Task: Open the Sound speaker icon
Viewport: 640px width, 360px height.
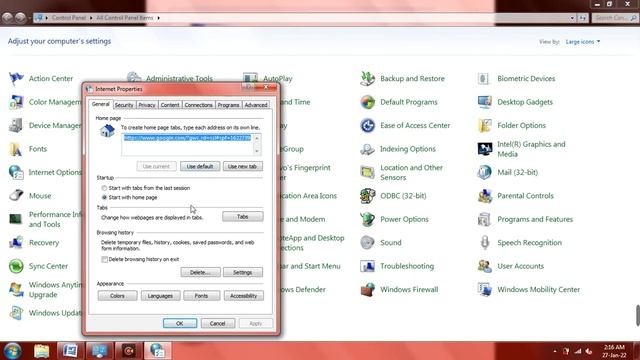Action: [367, 242]
